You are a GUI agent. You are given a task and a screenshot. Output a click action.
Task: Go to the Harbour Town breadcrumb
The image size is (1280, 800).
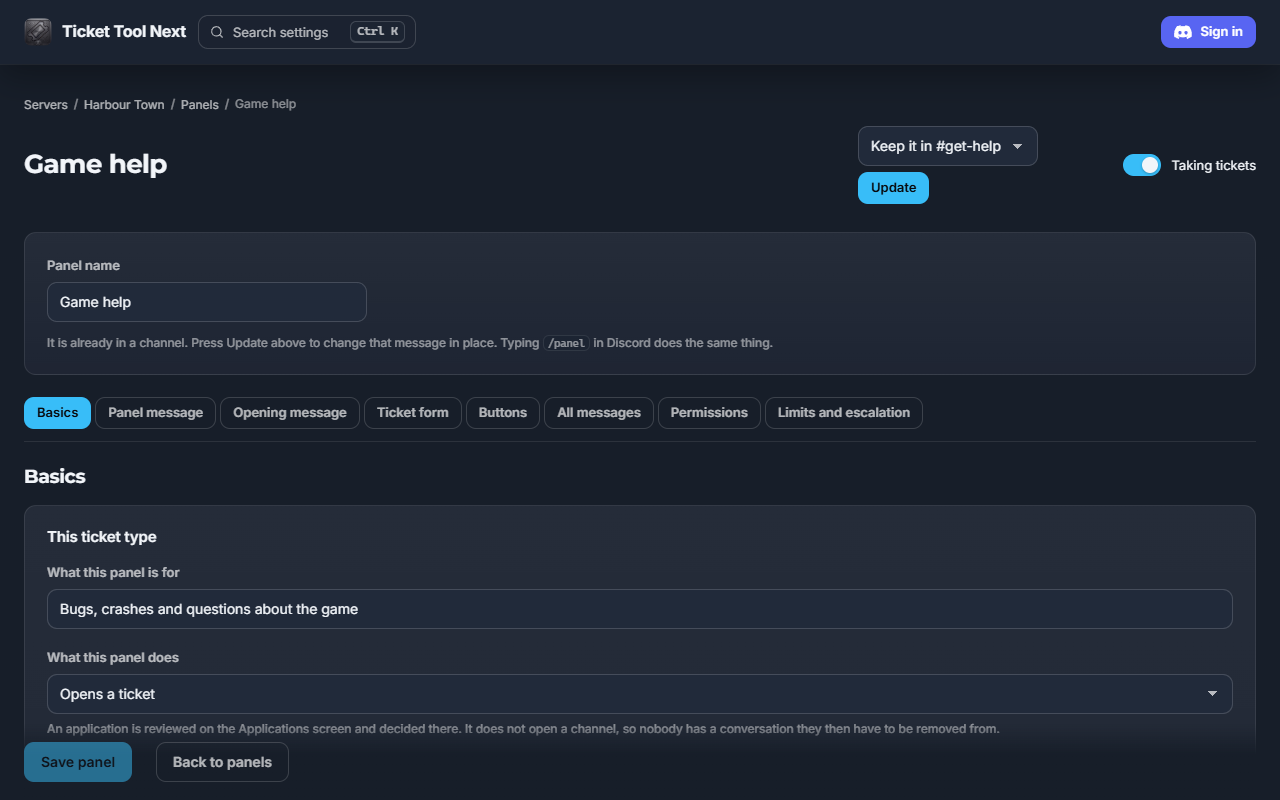pos(124,104)
